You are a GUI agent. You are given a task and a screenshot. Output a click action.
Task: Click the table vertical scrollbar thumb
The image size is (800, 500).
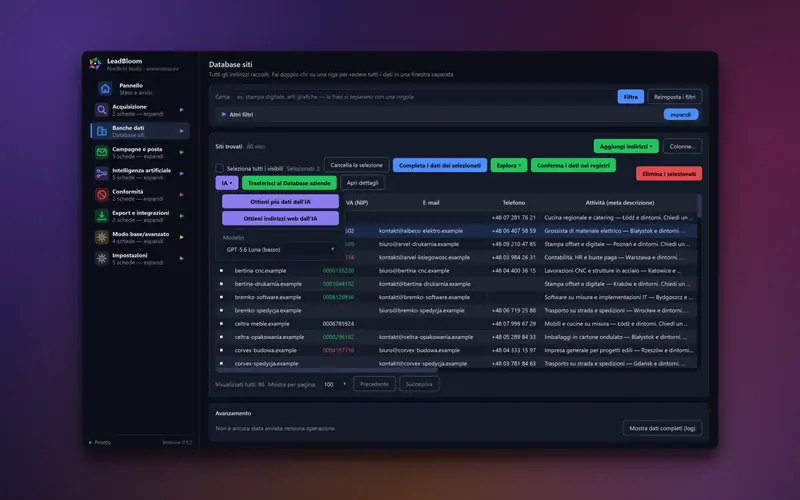699,206
